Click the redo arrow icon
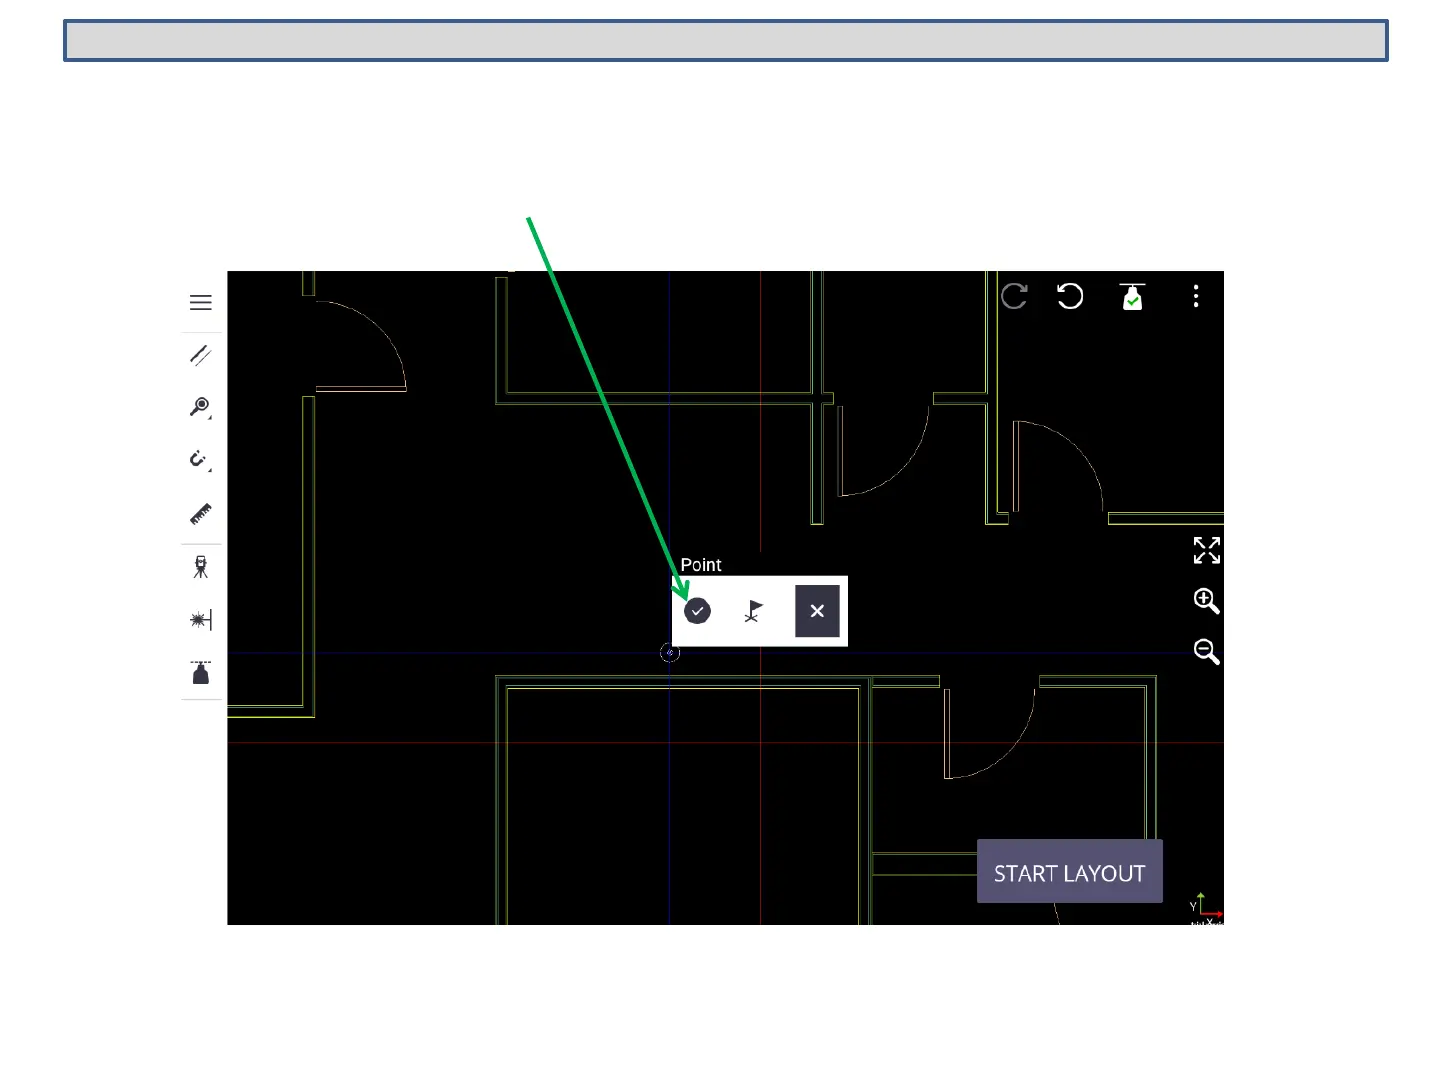Image resolution: width=1440 pixels, height=1080 pixels. point(1014,296)
